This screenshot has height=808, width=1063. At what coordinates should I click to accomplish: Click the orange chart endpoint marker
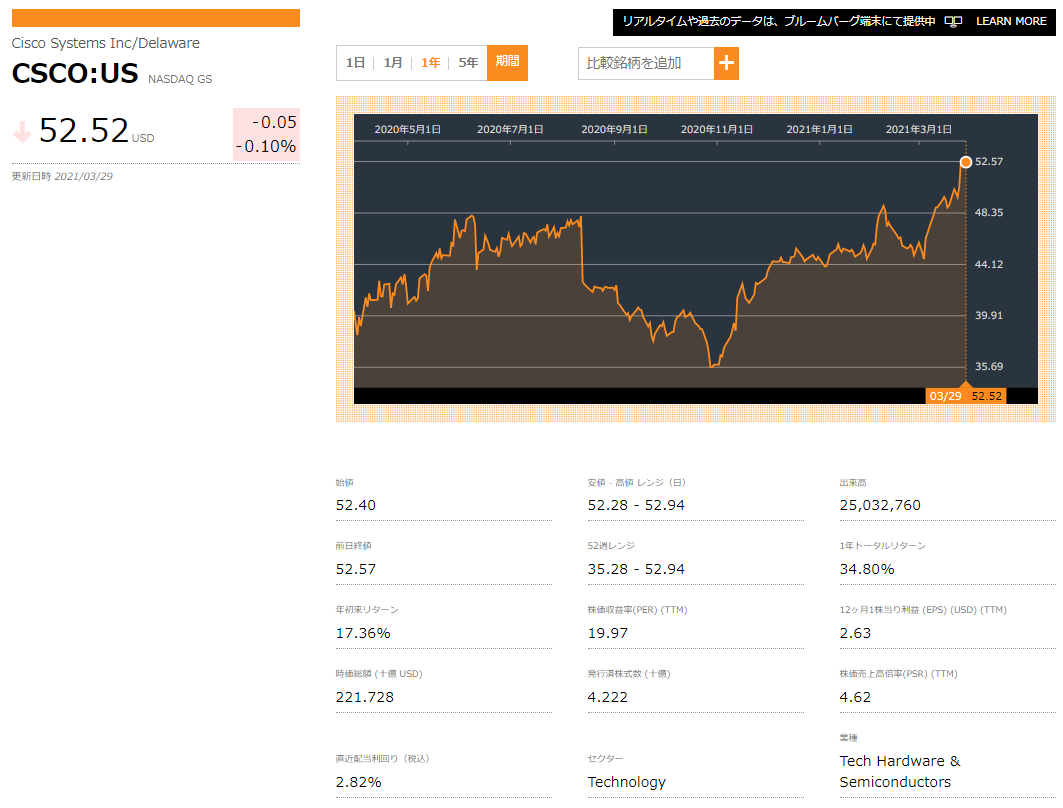(965, 161)
